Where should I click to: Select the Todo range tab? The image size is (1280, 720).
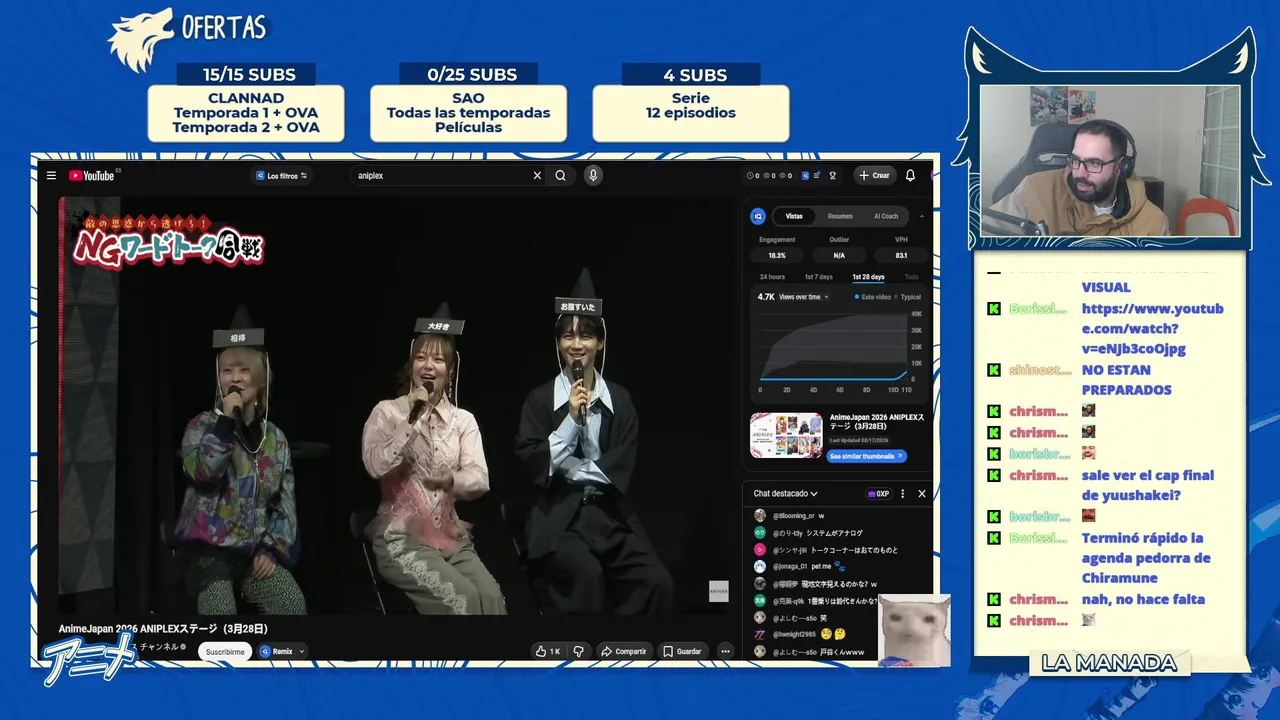[x=911, y=277]
